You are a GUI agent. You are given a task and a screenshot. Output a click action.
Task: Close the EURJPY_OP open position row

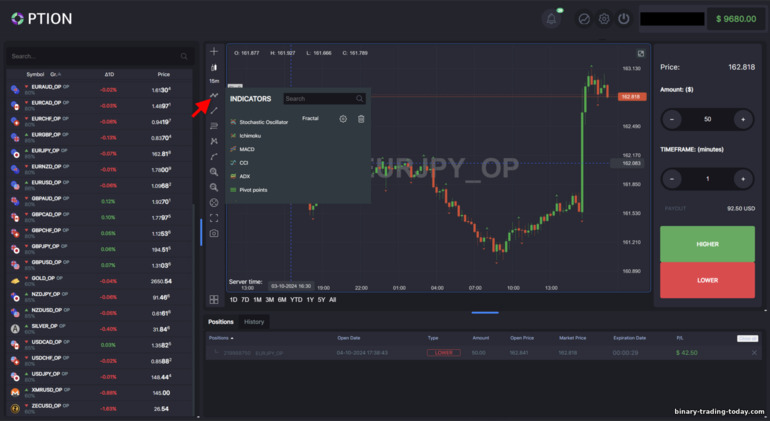tap(754, 353)
